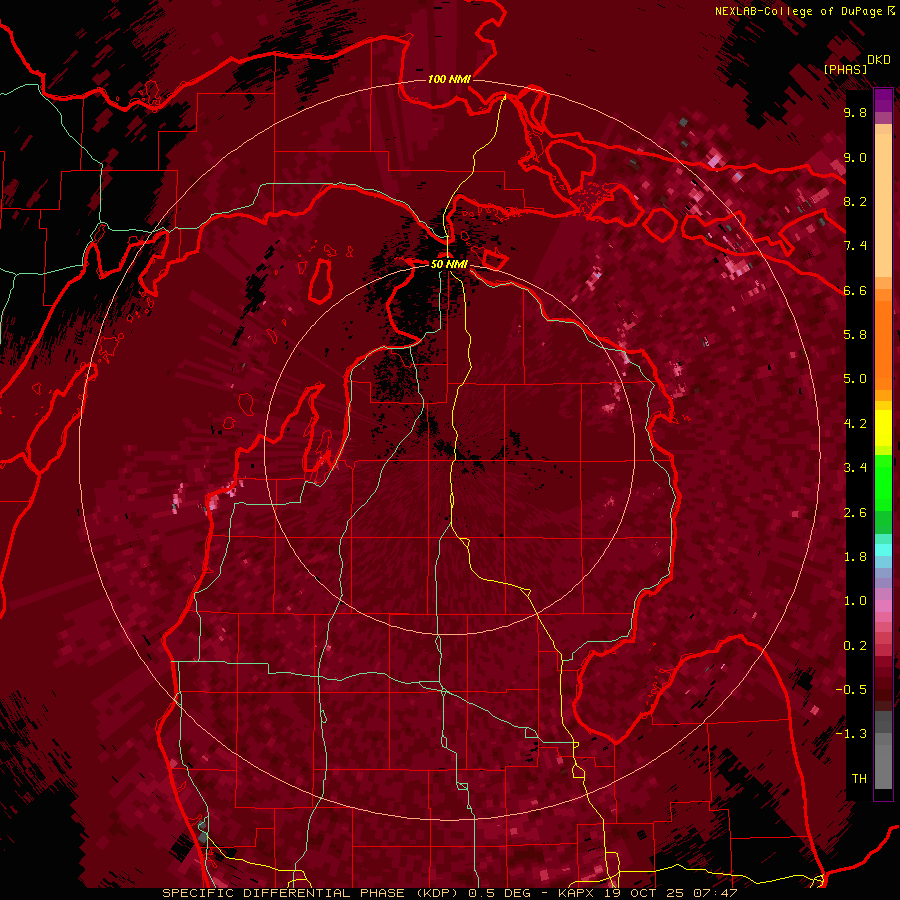900x900 pixels.
Task: Click the 5.8 value on the scale
Action: [x=855, y=334]
